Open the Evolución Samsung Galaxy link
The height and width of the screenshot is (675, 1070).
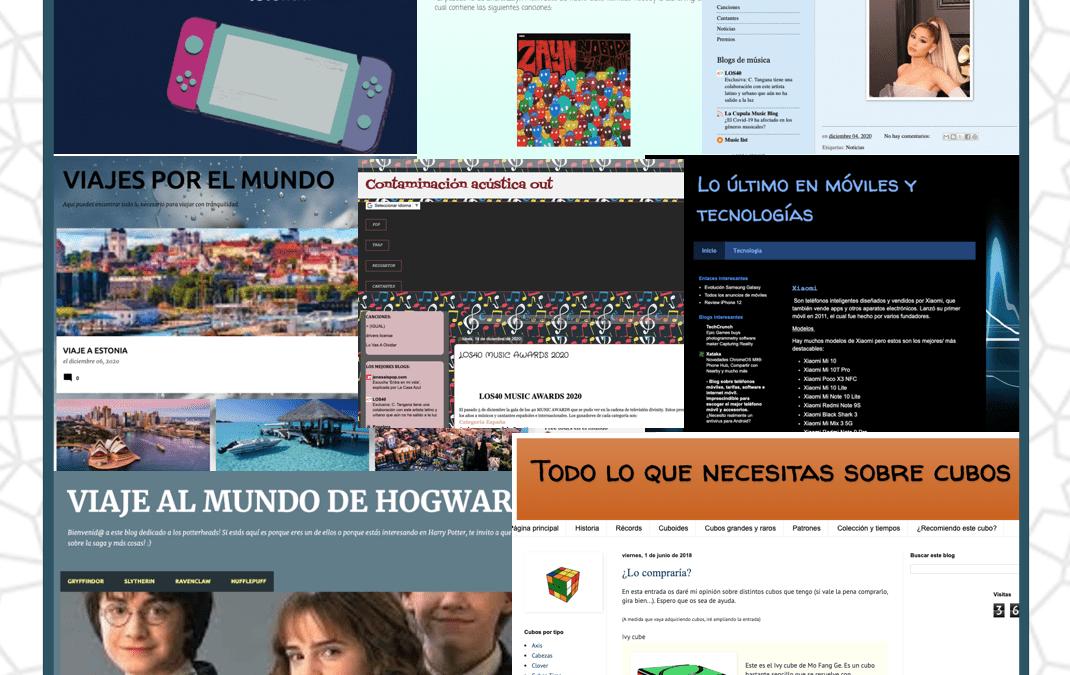732,287
